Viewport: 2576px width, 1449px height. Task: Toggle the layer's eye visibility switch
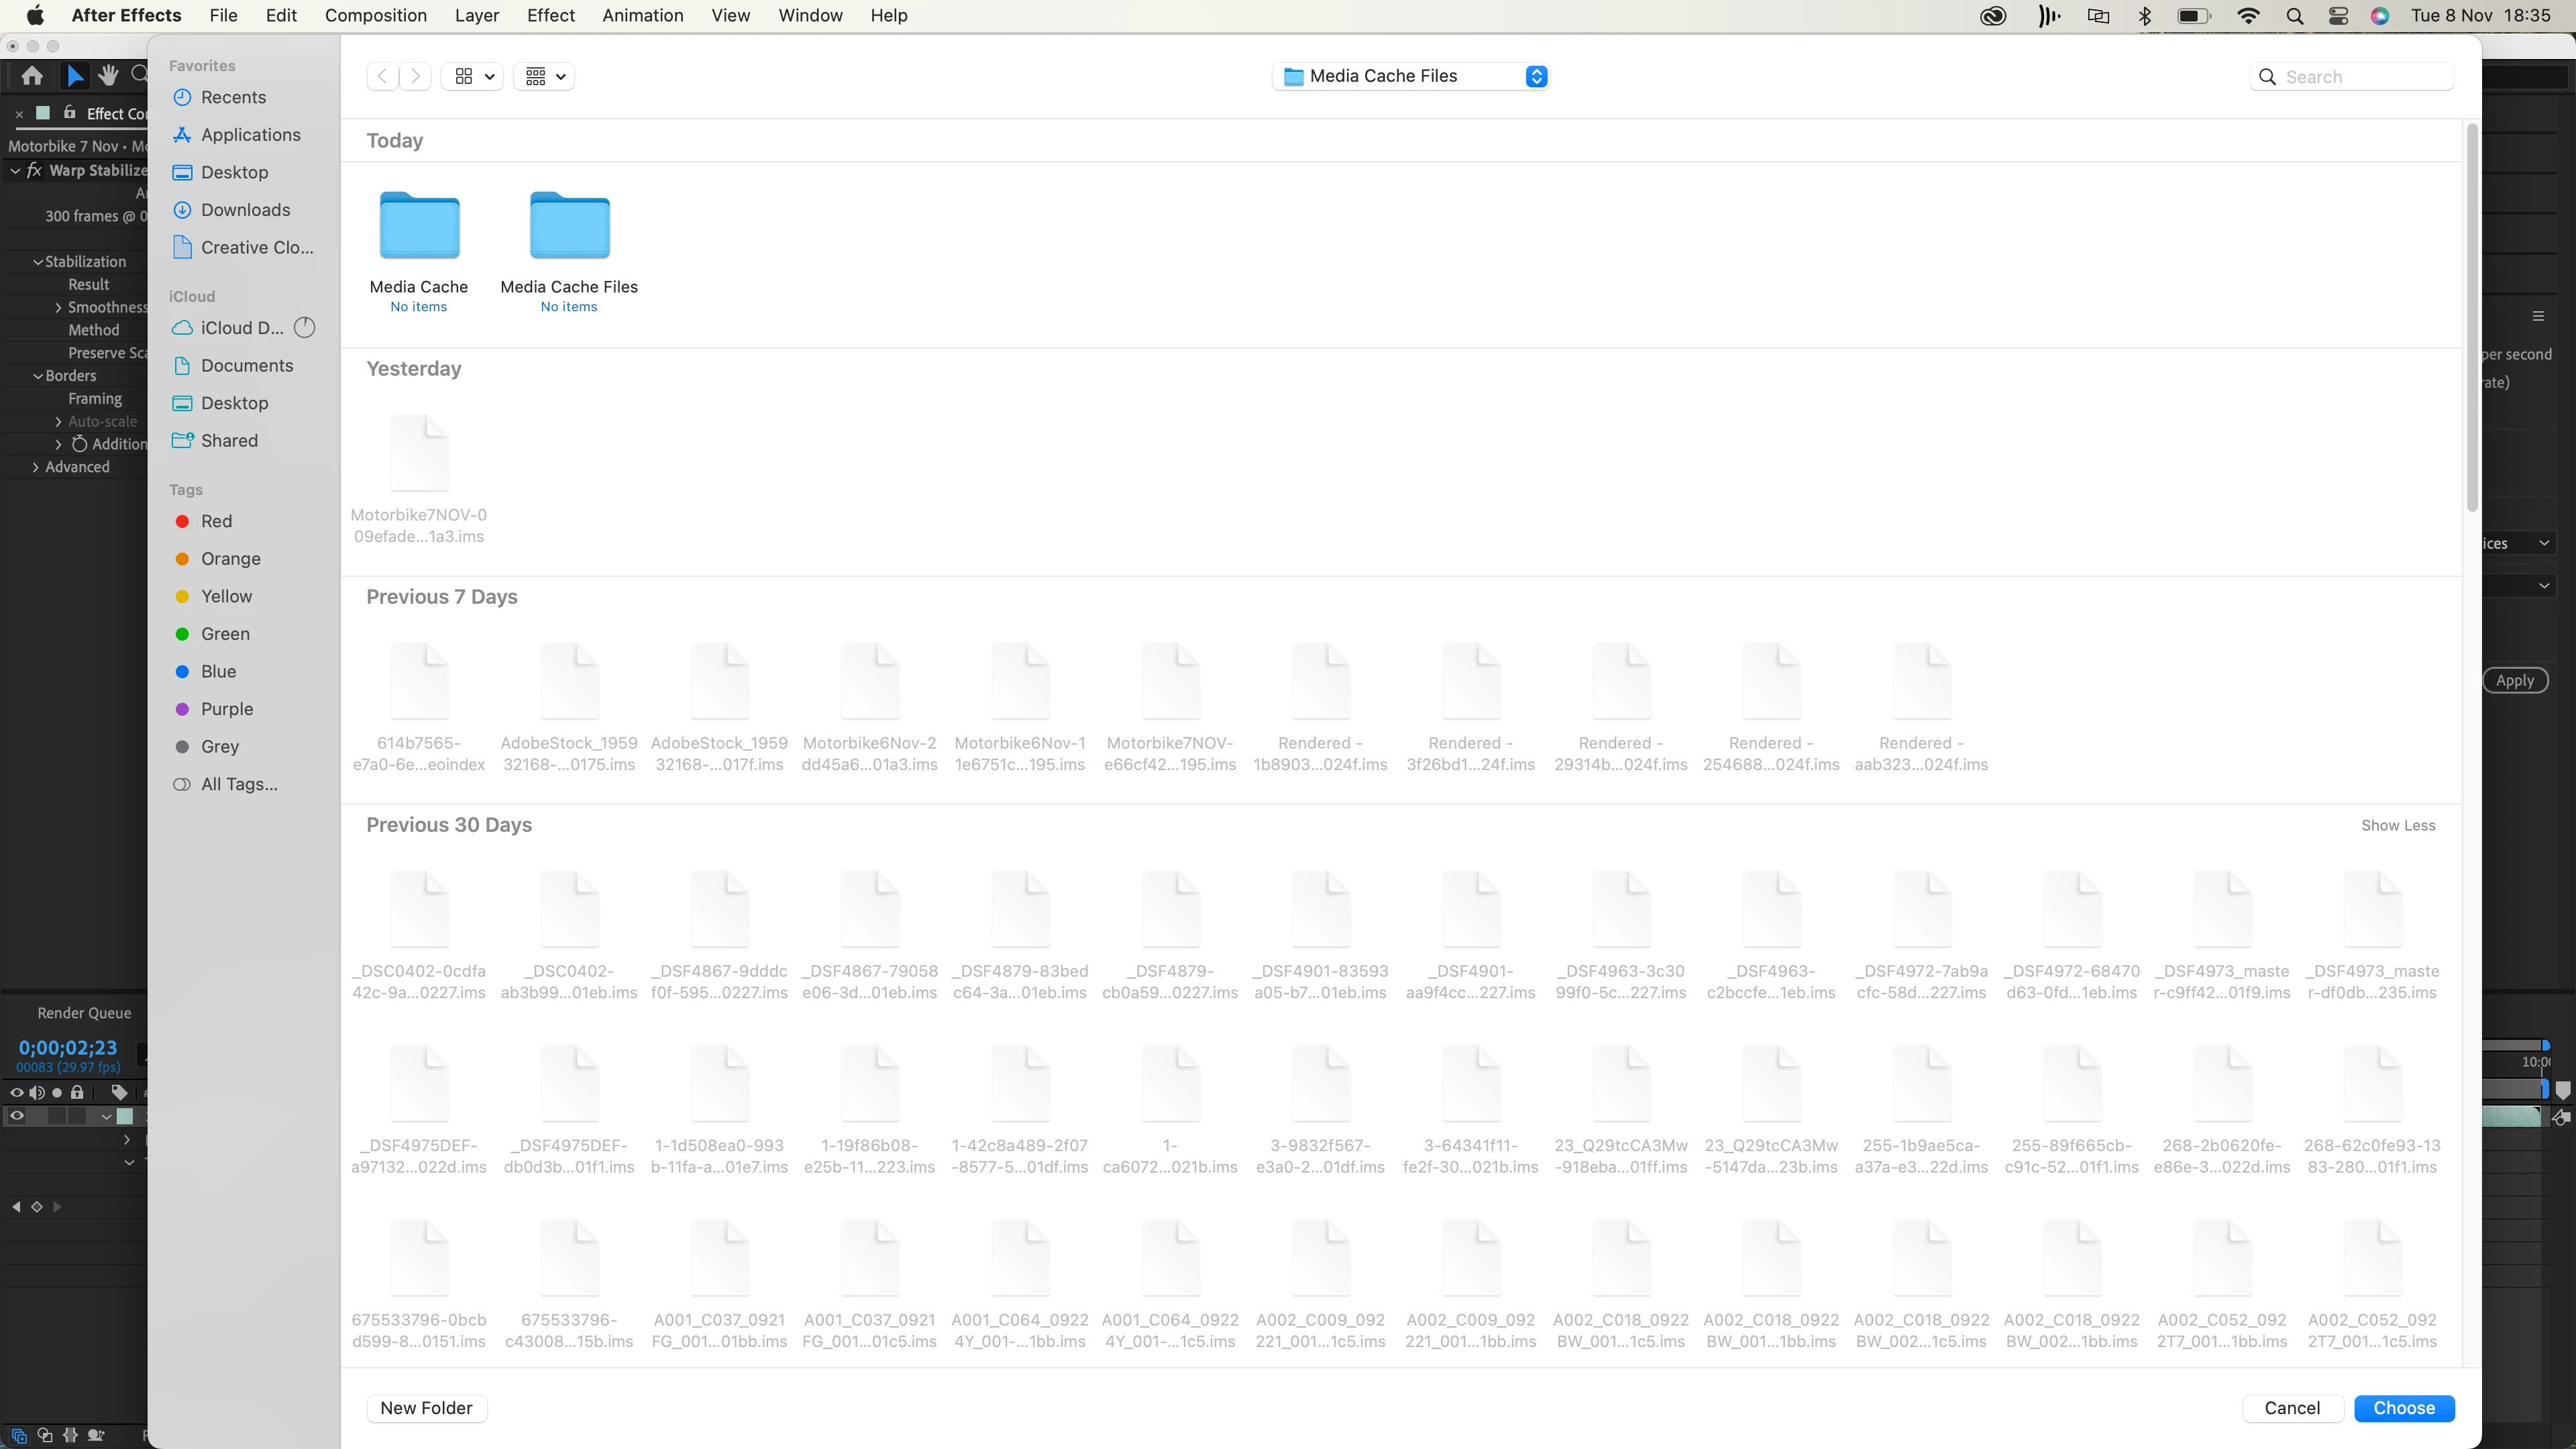(17, 1116)
